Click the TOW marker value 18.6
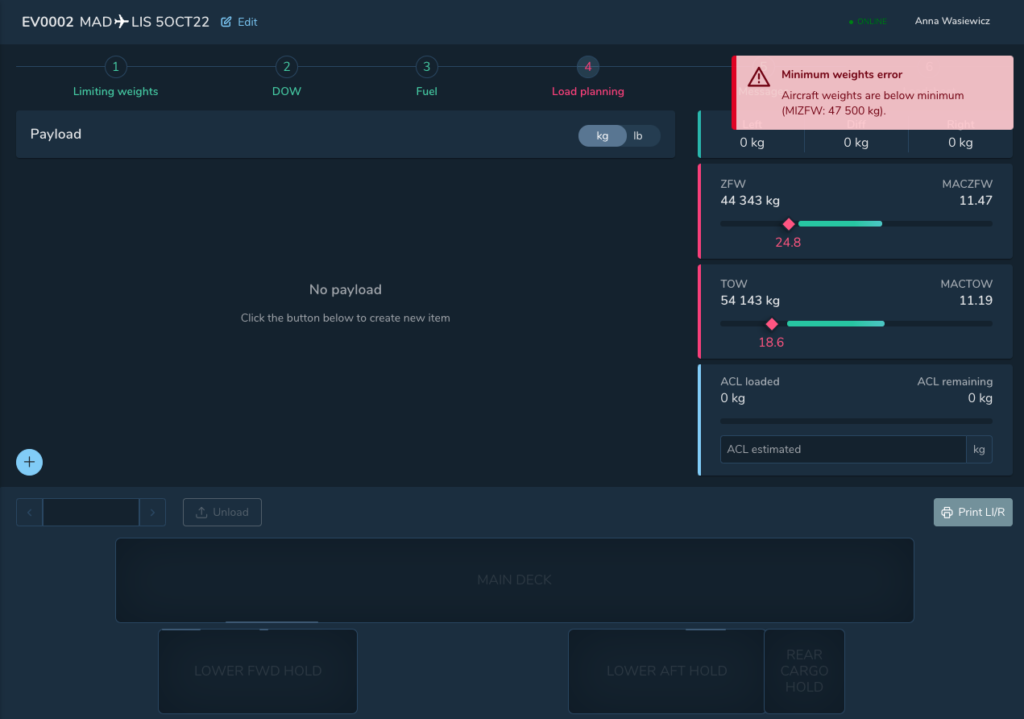1024x719 pixels. [x=771, y=342]
